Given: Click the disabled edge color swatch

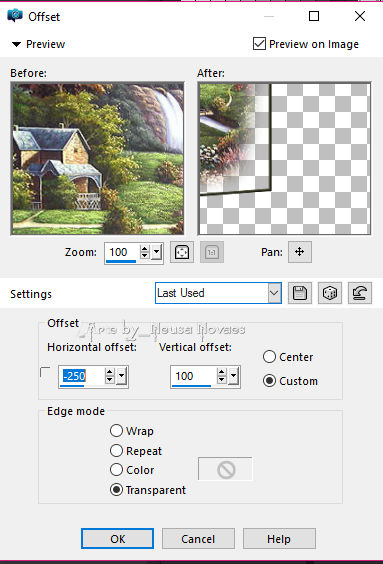Looking at the screenshot, I should click(x=225, y=469).
